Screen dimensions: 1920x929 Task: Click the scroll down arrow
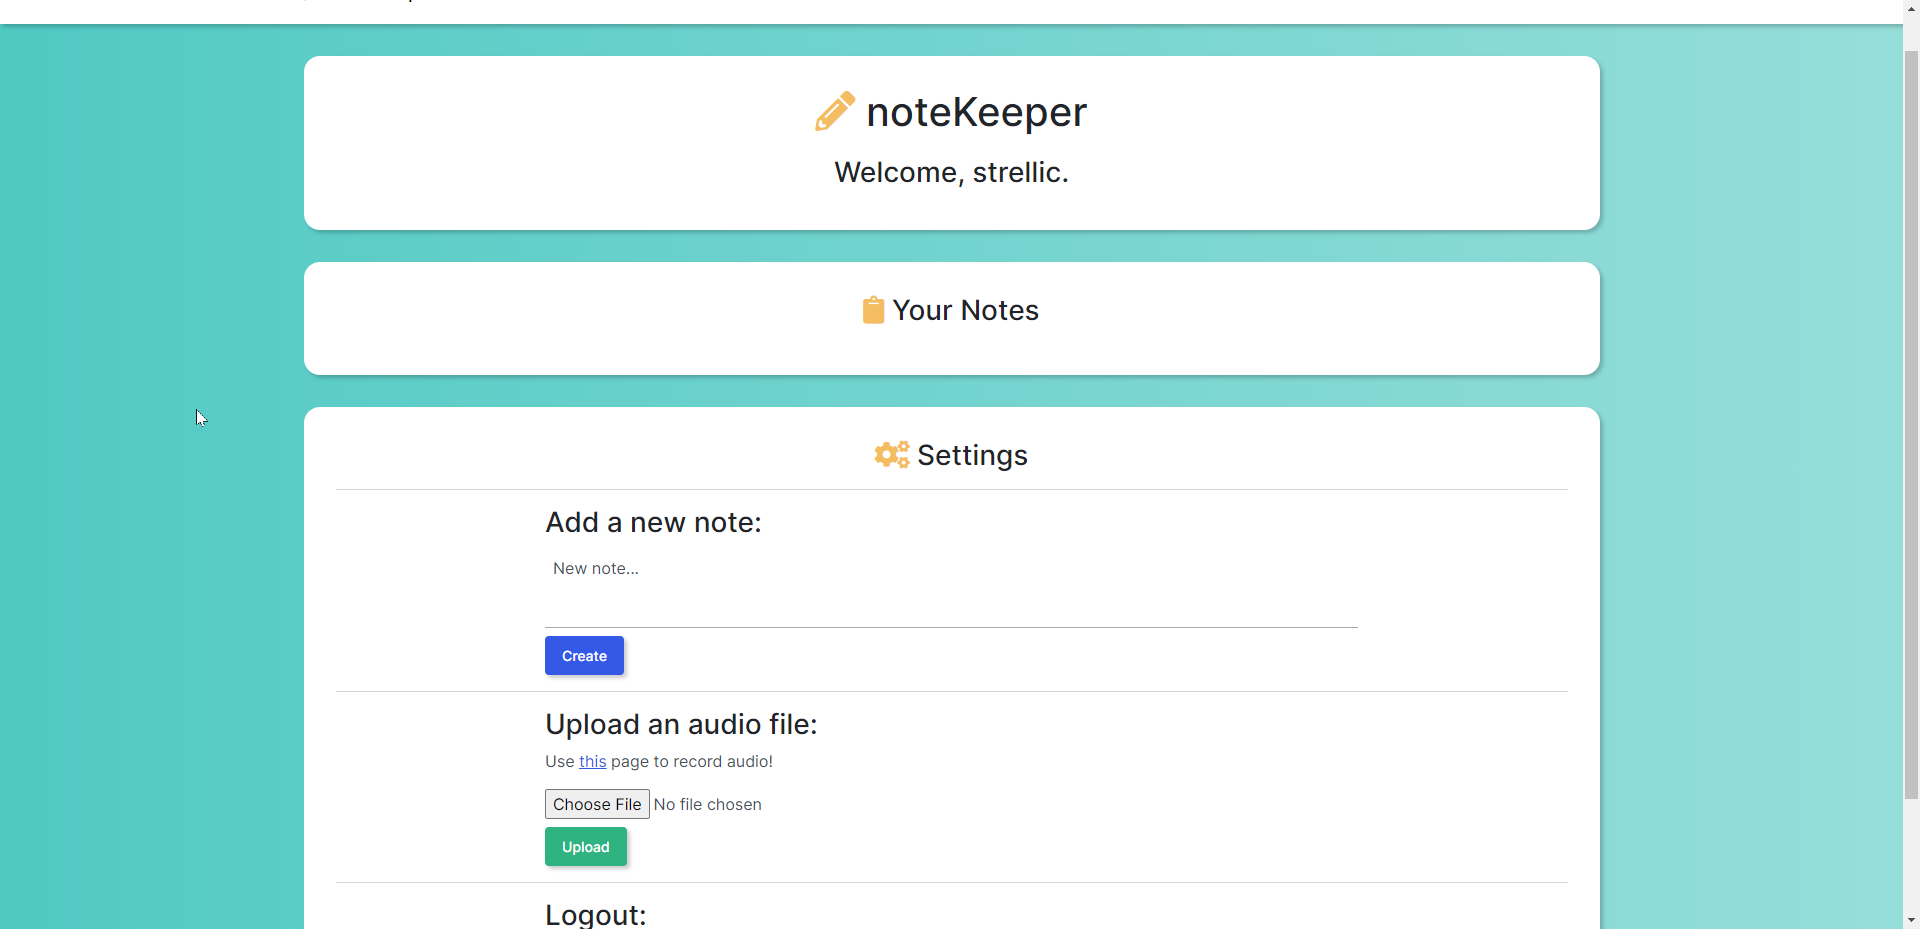1911,919
